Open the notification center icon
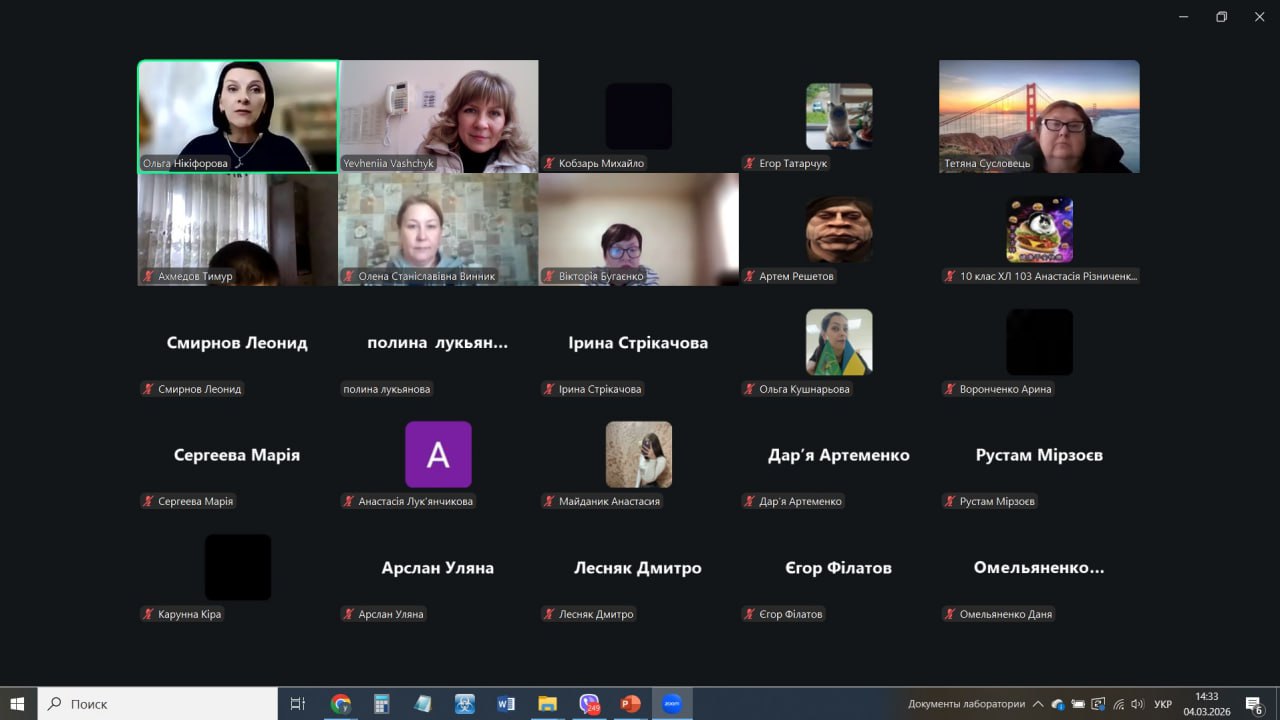 [x=1254, y=704]
